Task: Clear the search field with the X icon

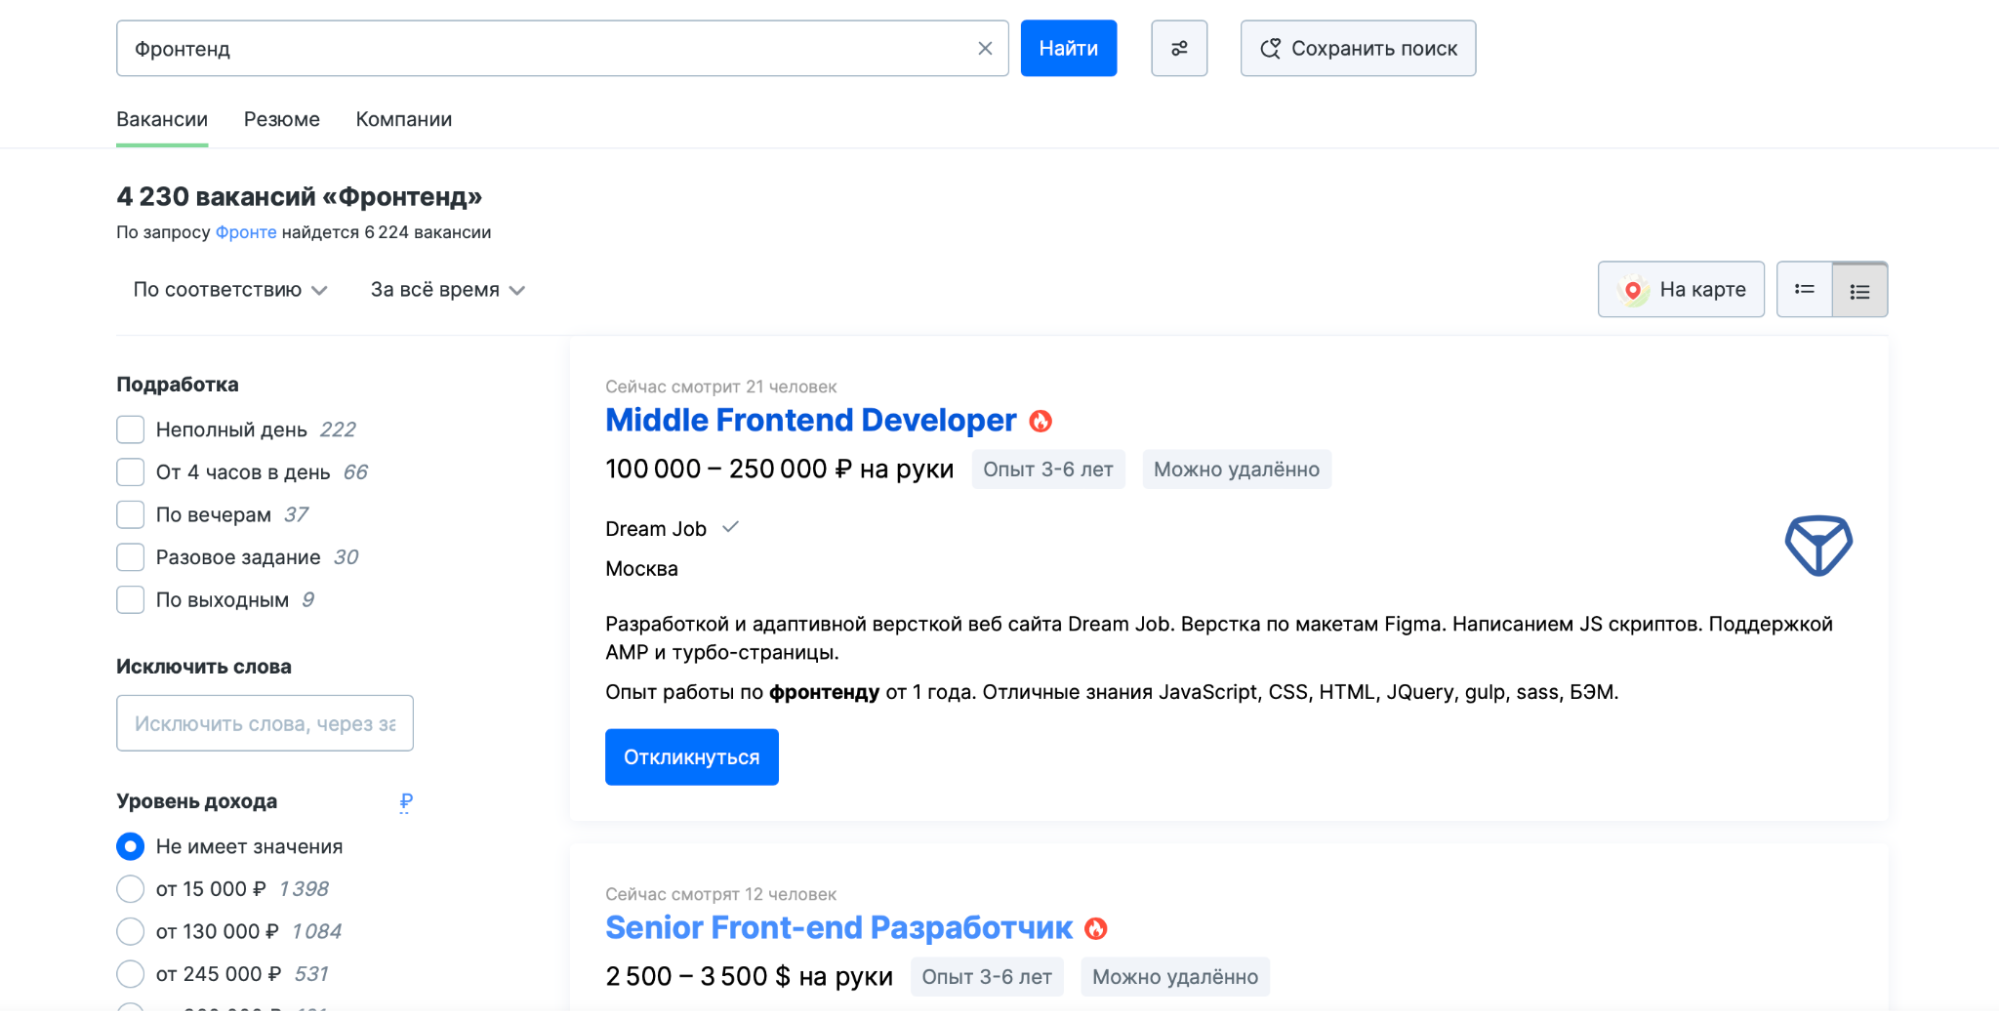Action: [x=984, y=48]
